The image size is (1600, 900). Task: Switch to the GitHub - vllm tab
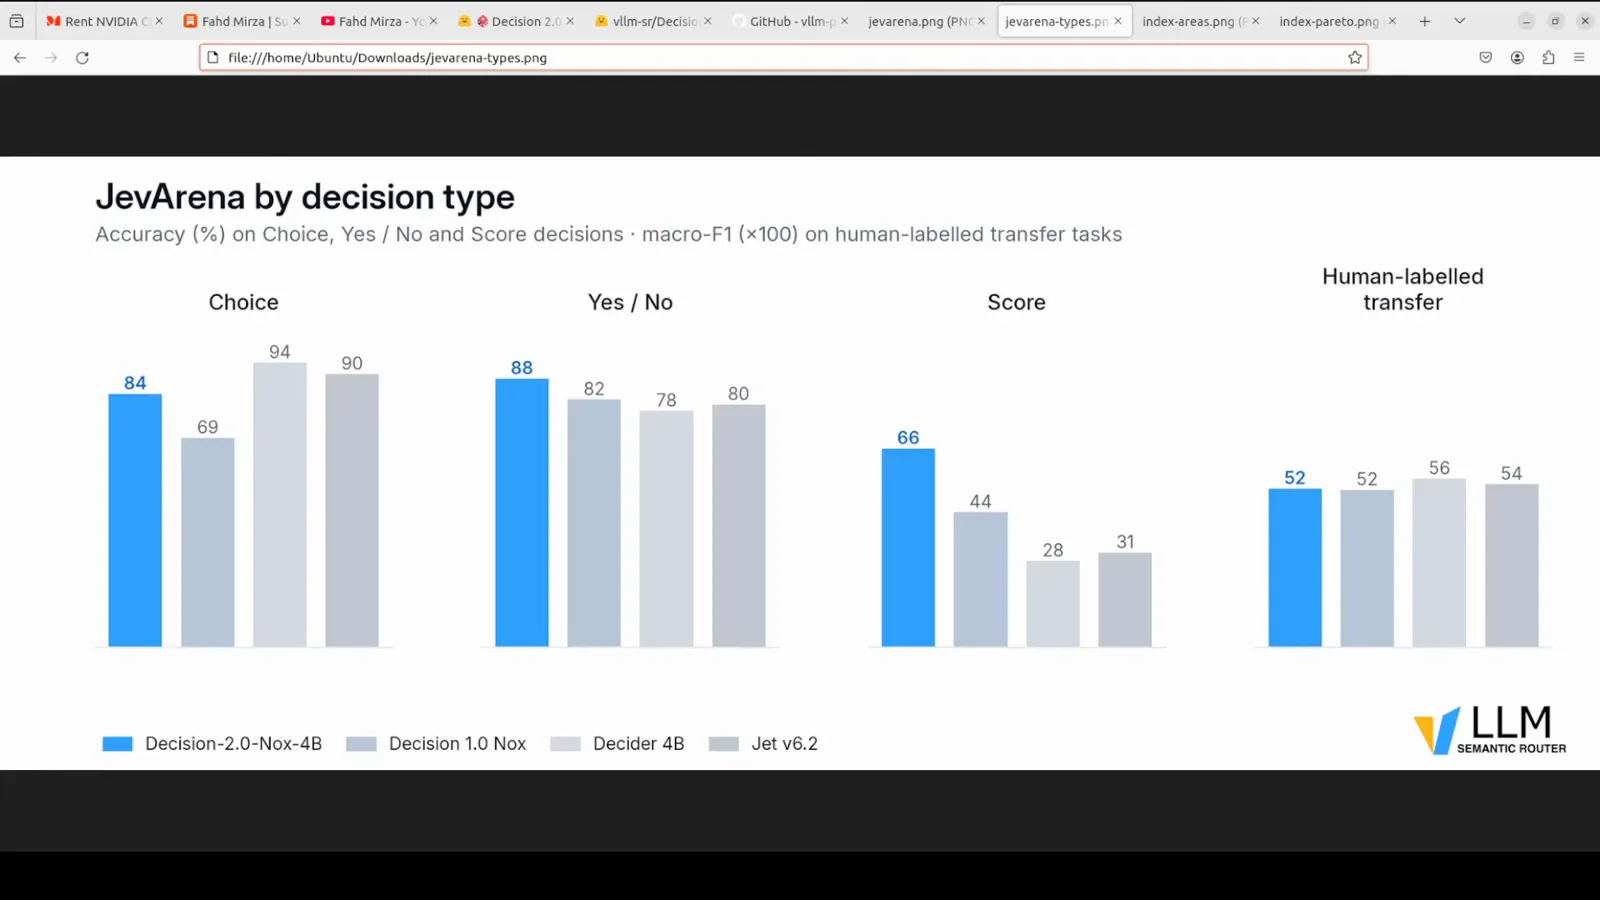point(790,21)
